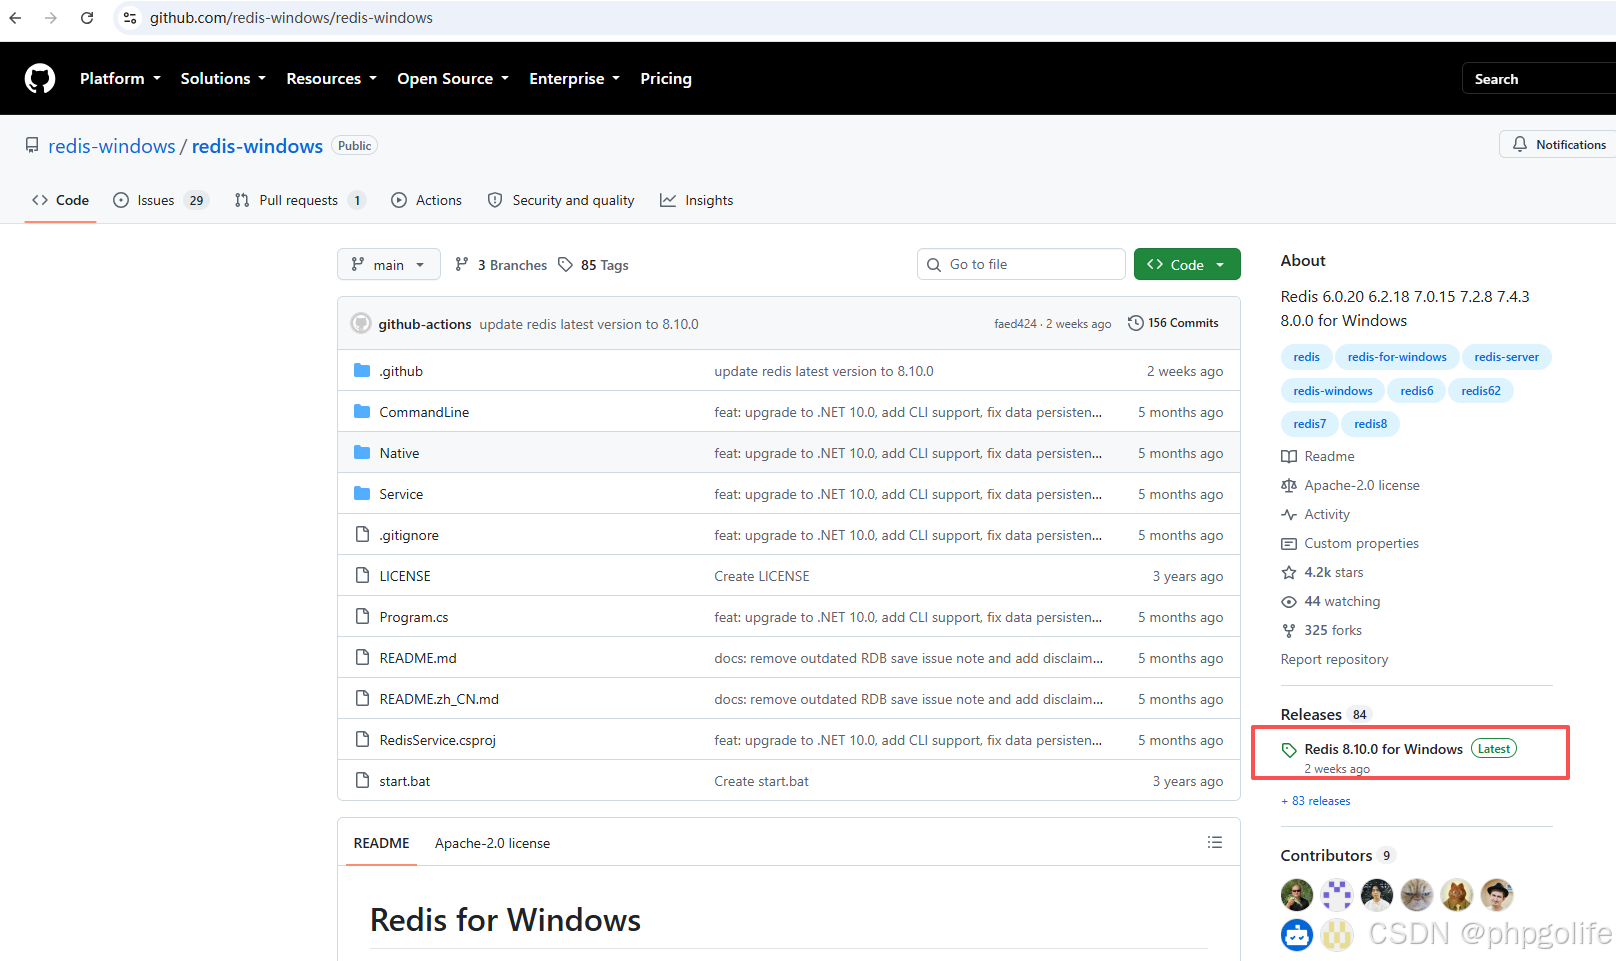Click the repository icon before redis-windows owner
Image resolution: width=1616 pixels, height=961 pixels.
point(32,146)
